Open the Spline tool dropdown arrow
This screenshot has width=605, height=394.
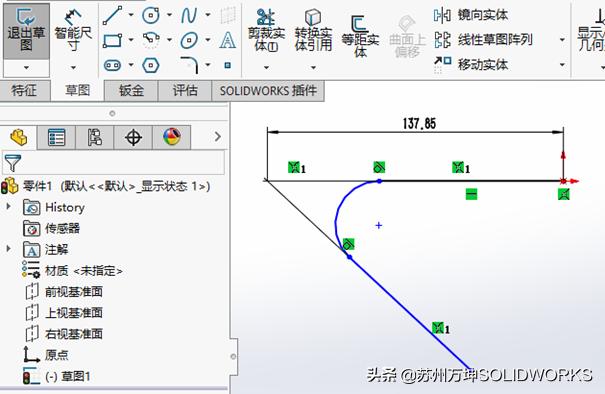point(208,15)
